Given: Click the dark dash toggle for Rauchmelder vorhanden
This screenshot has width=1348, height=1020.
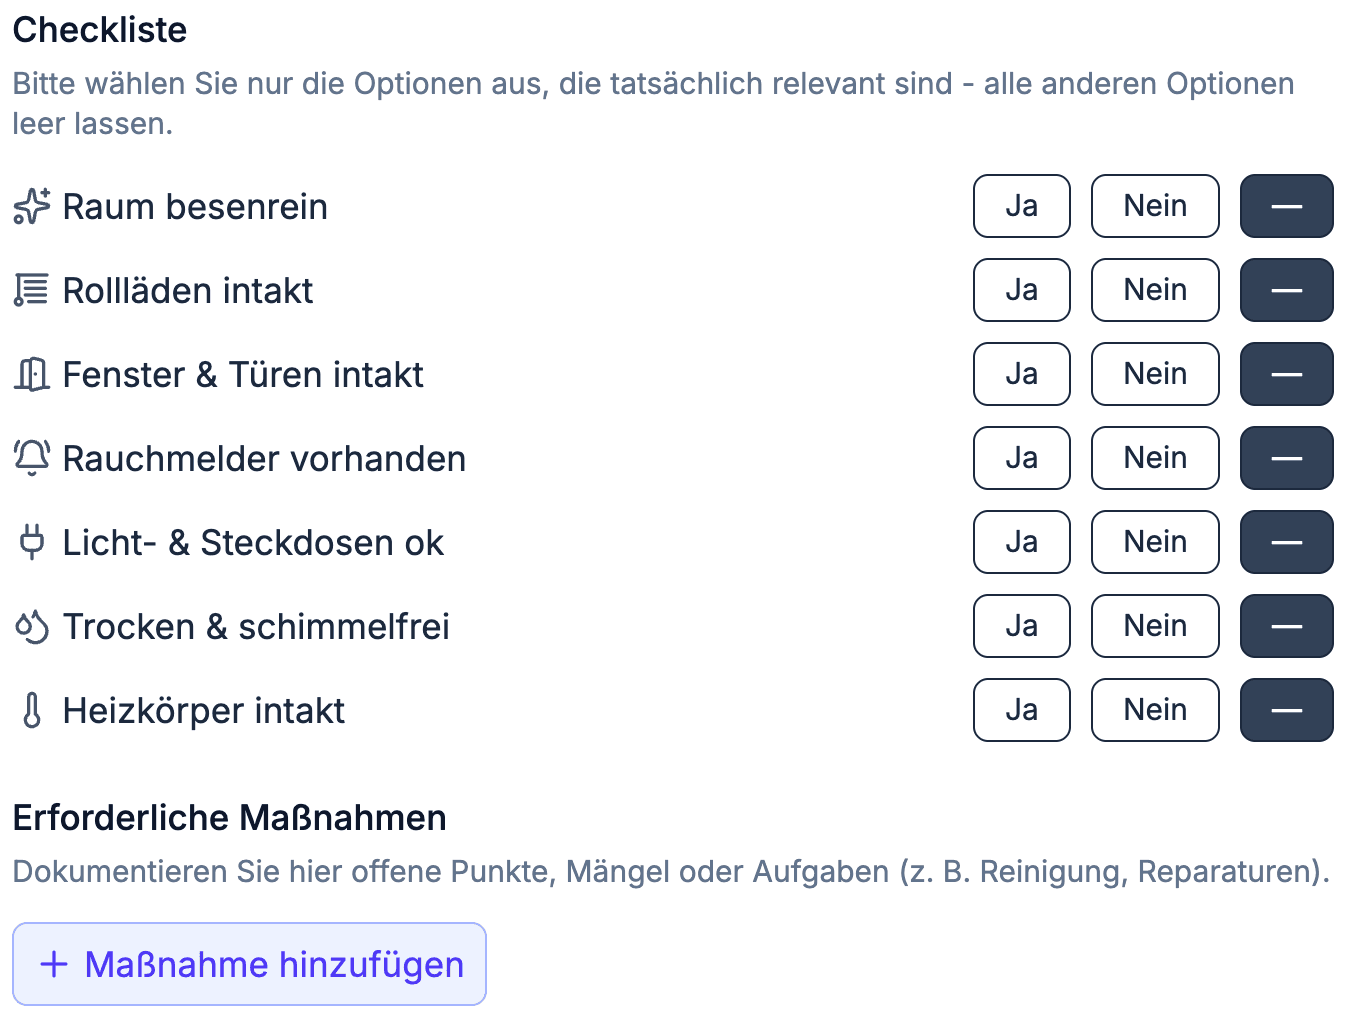Looking at the screenshot, I should coord(1286,458).
